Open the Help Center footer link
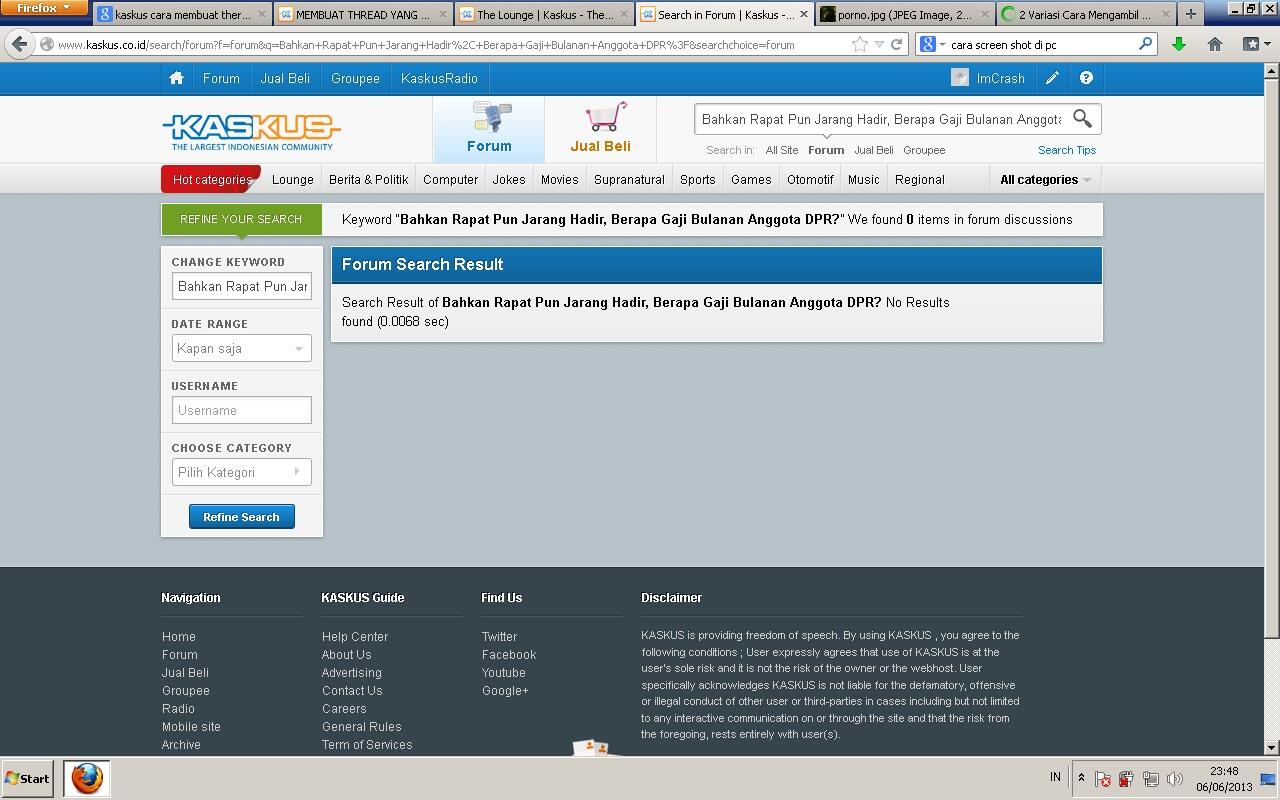 click(355, 637)
